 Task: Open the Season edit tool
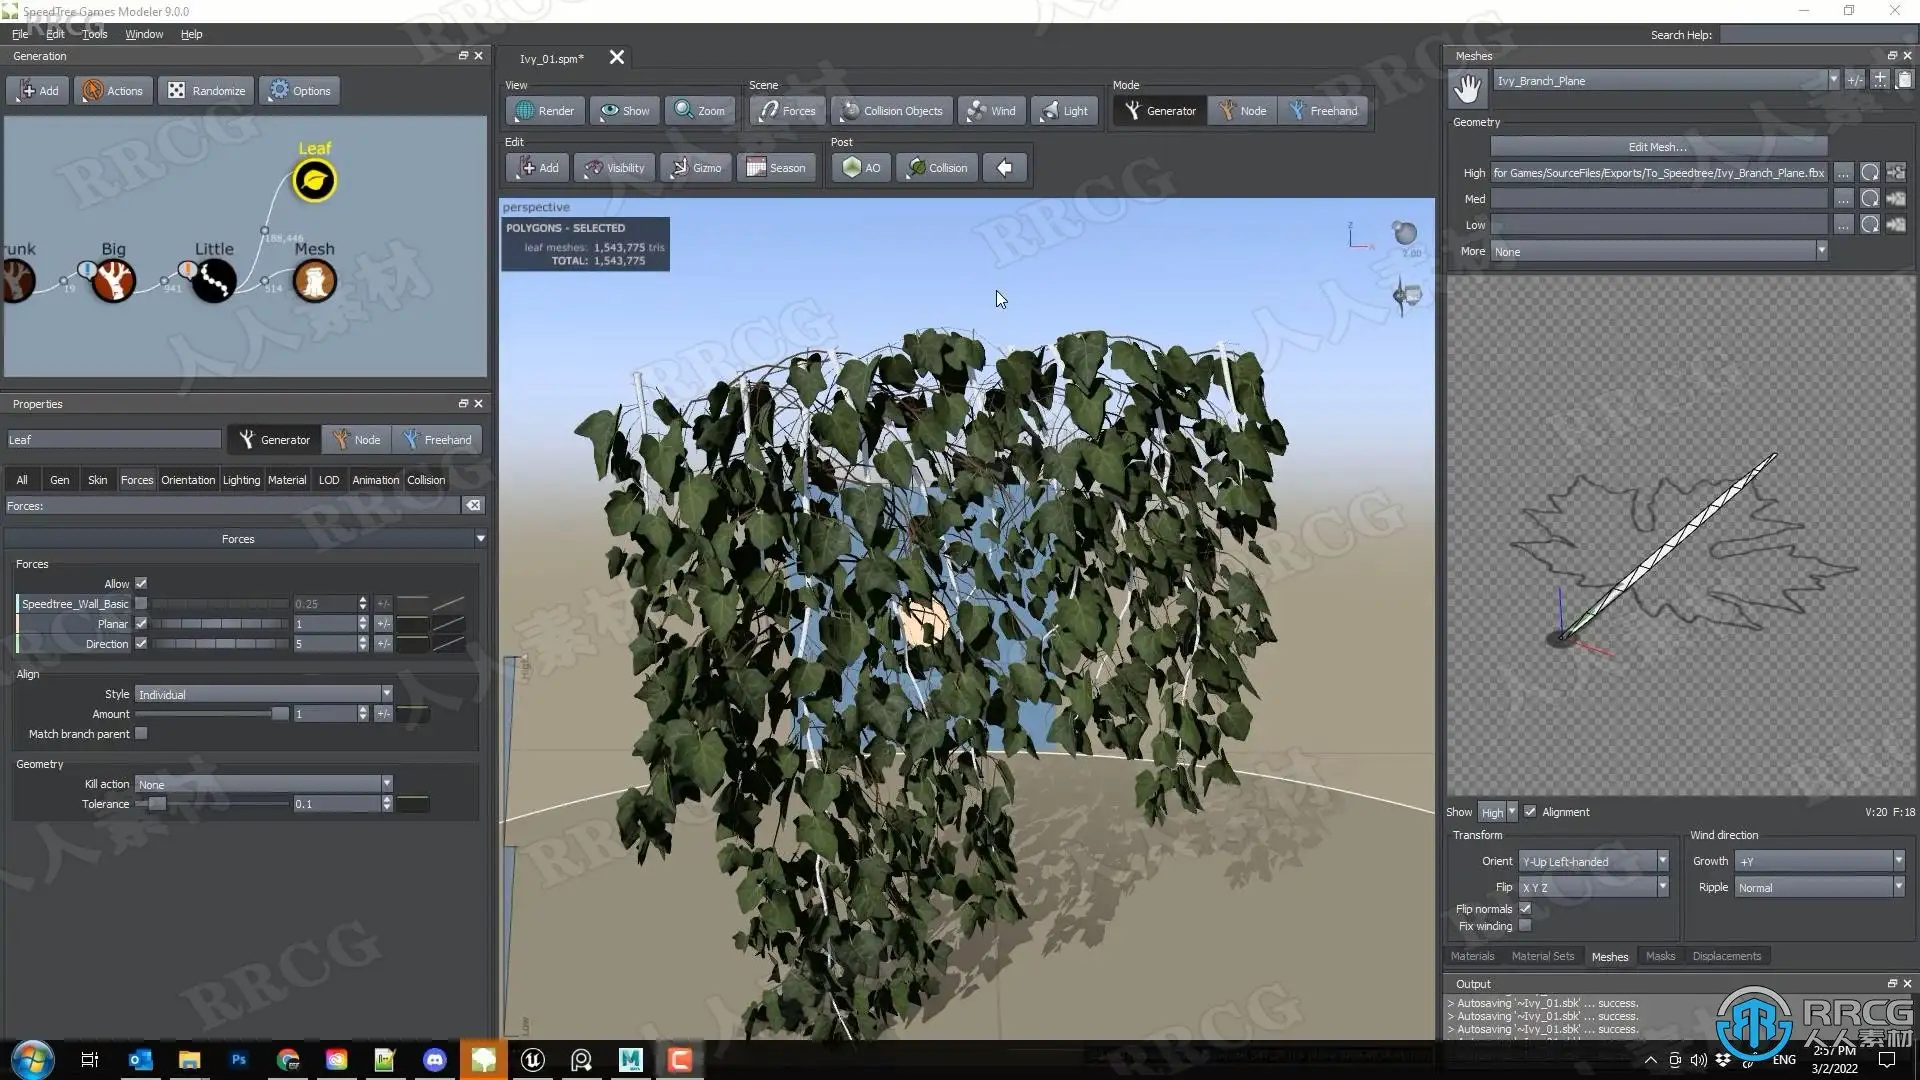[x=776, y=168]
